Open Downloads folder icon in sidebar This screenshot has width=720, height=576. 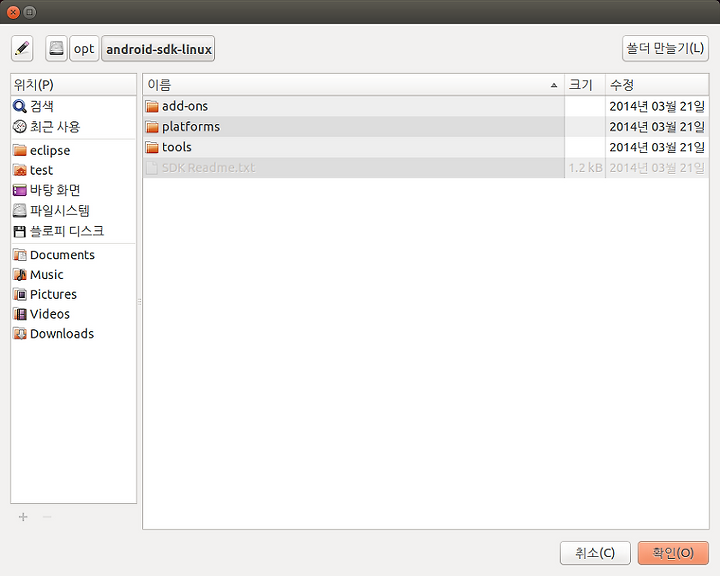tap(19, 333)
